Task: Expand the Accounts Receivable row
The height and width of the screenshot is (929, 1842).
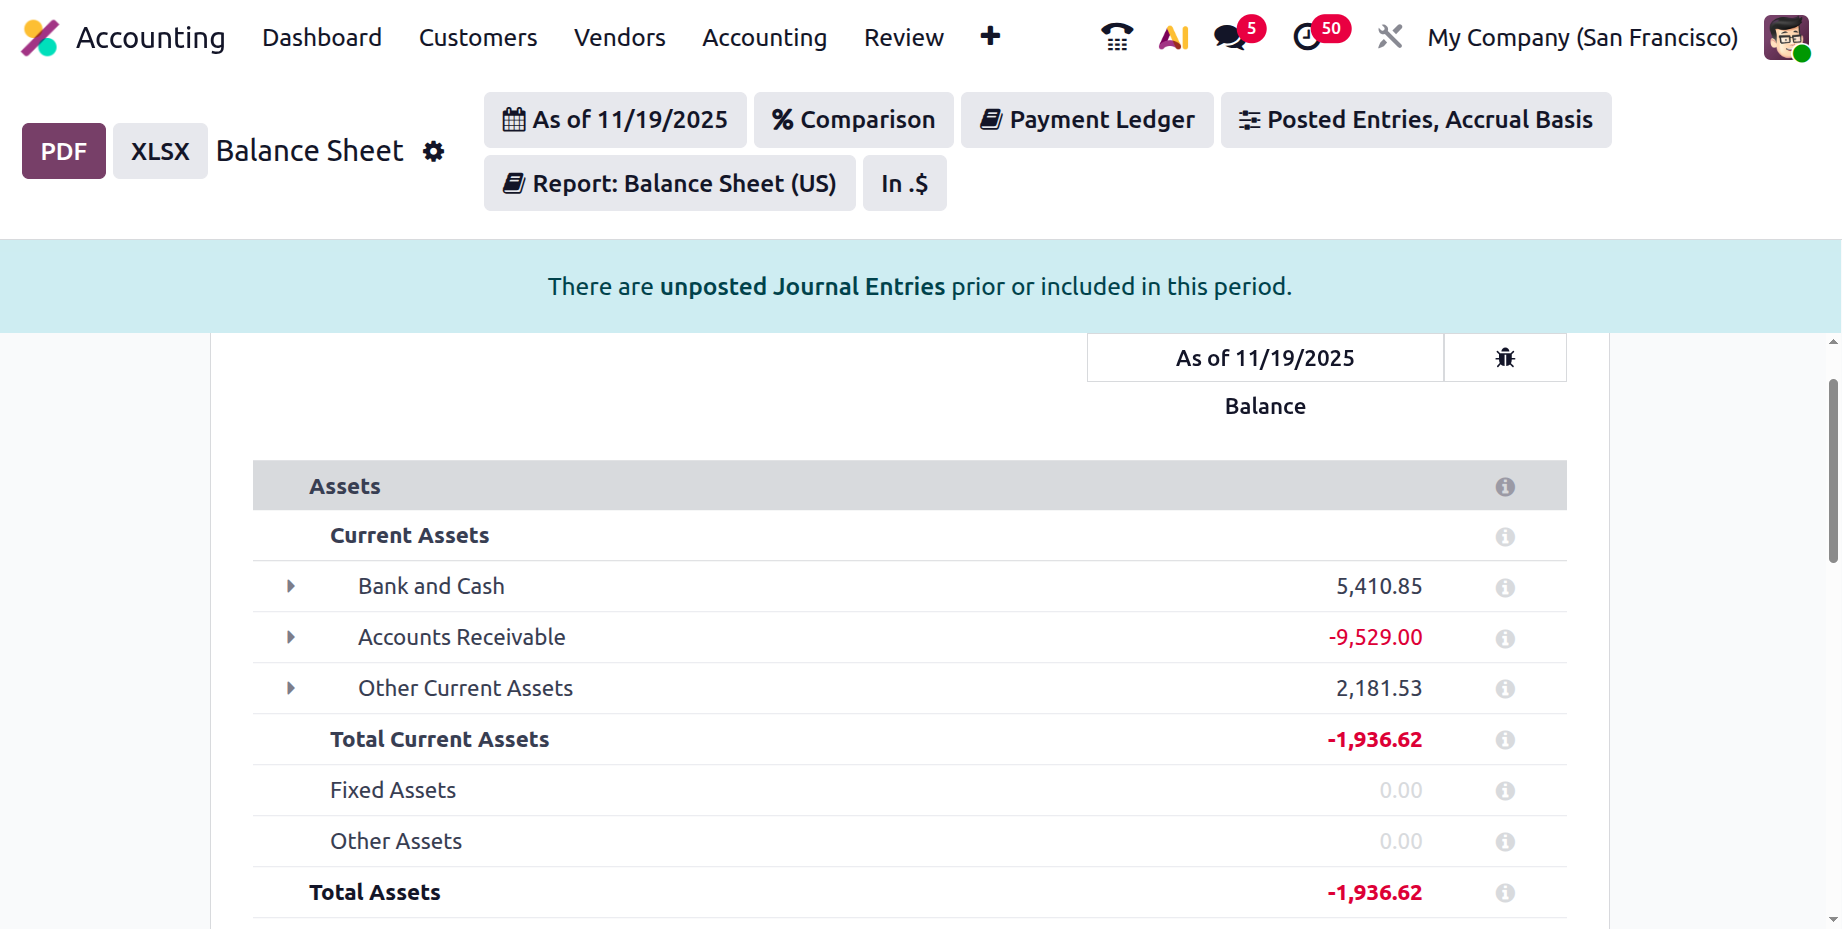Action: (x=291, y=637)
